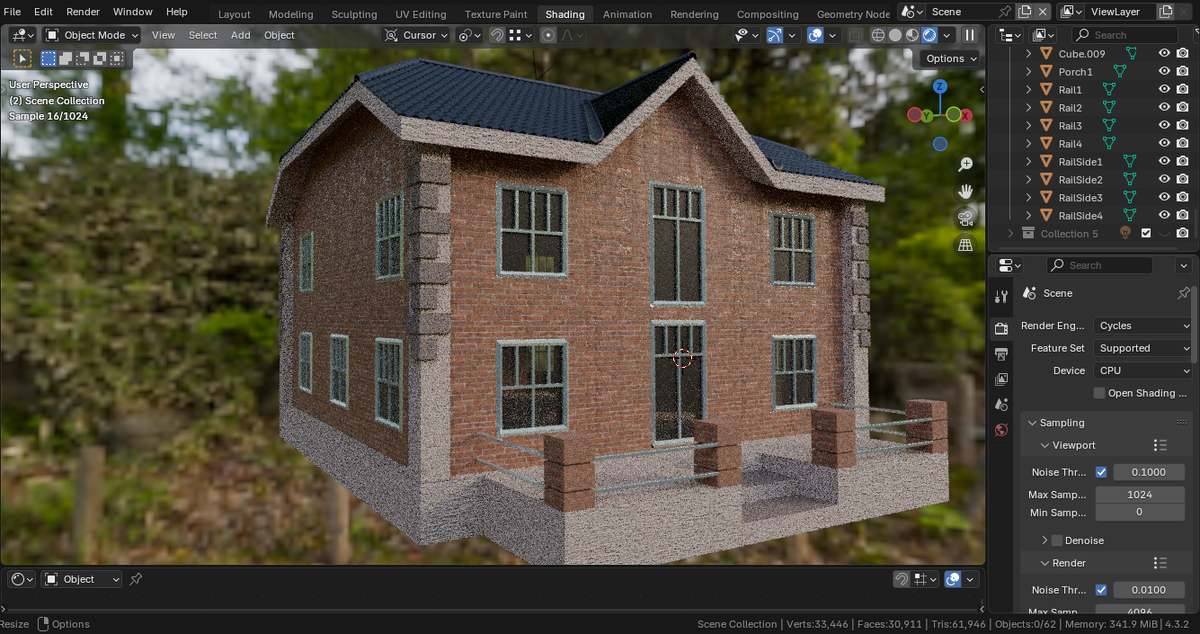Enable the Denoise checkbox
This screenshot has height=634, width=1200.
pos(1057,540)
